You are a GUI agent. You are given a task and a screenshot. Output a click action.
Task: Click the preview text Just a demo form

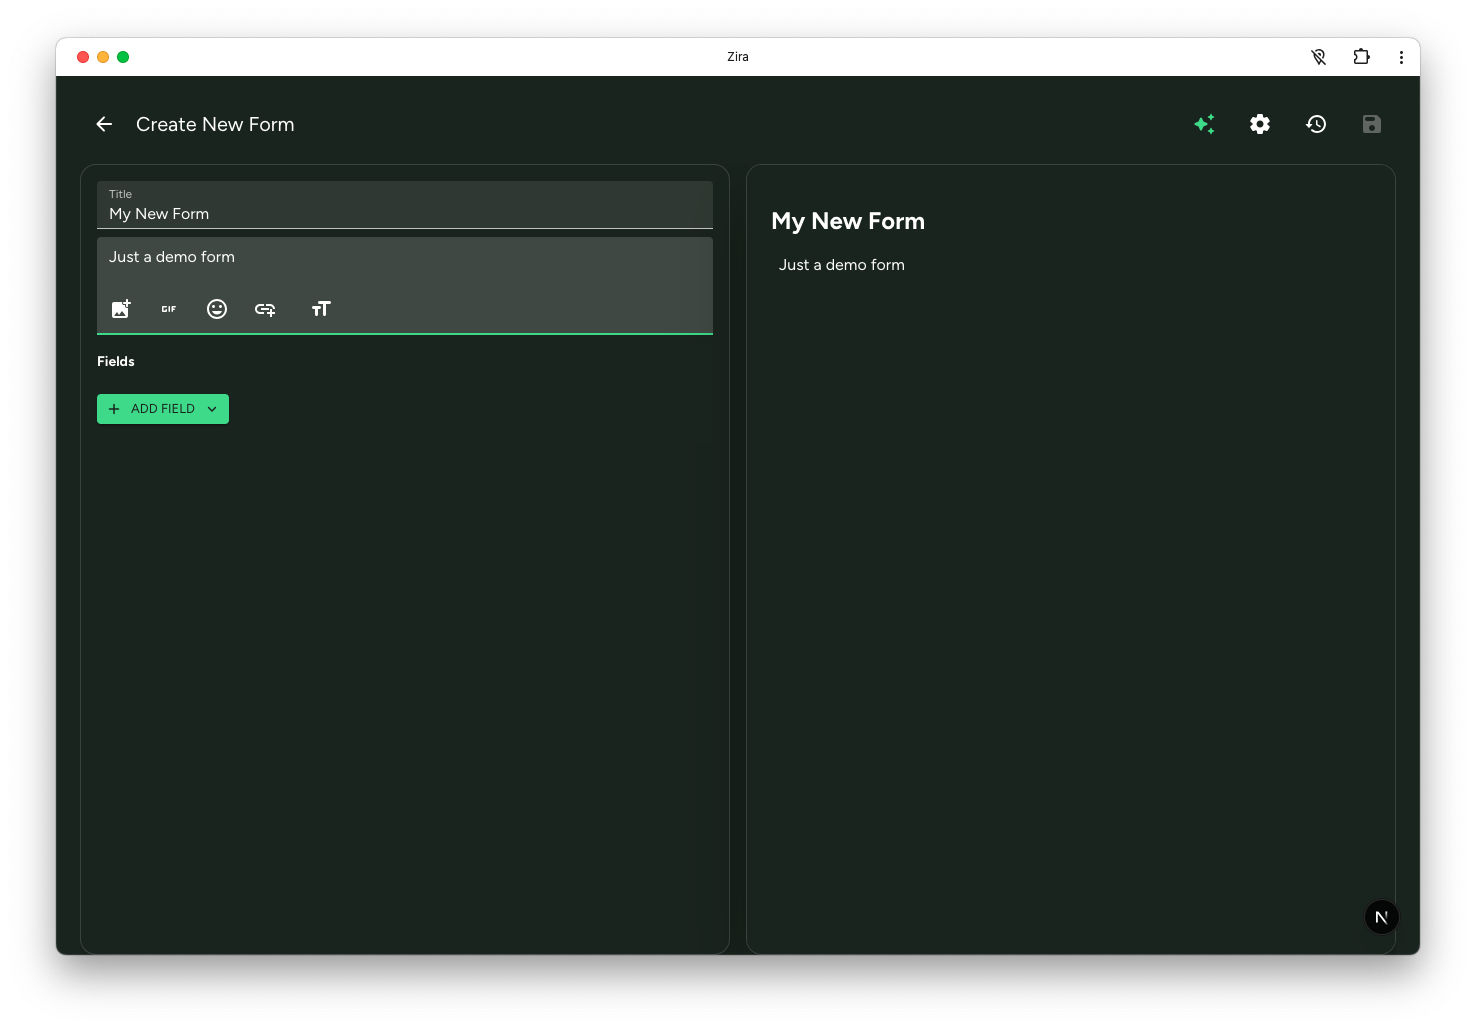842,265
